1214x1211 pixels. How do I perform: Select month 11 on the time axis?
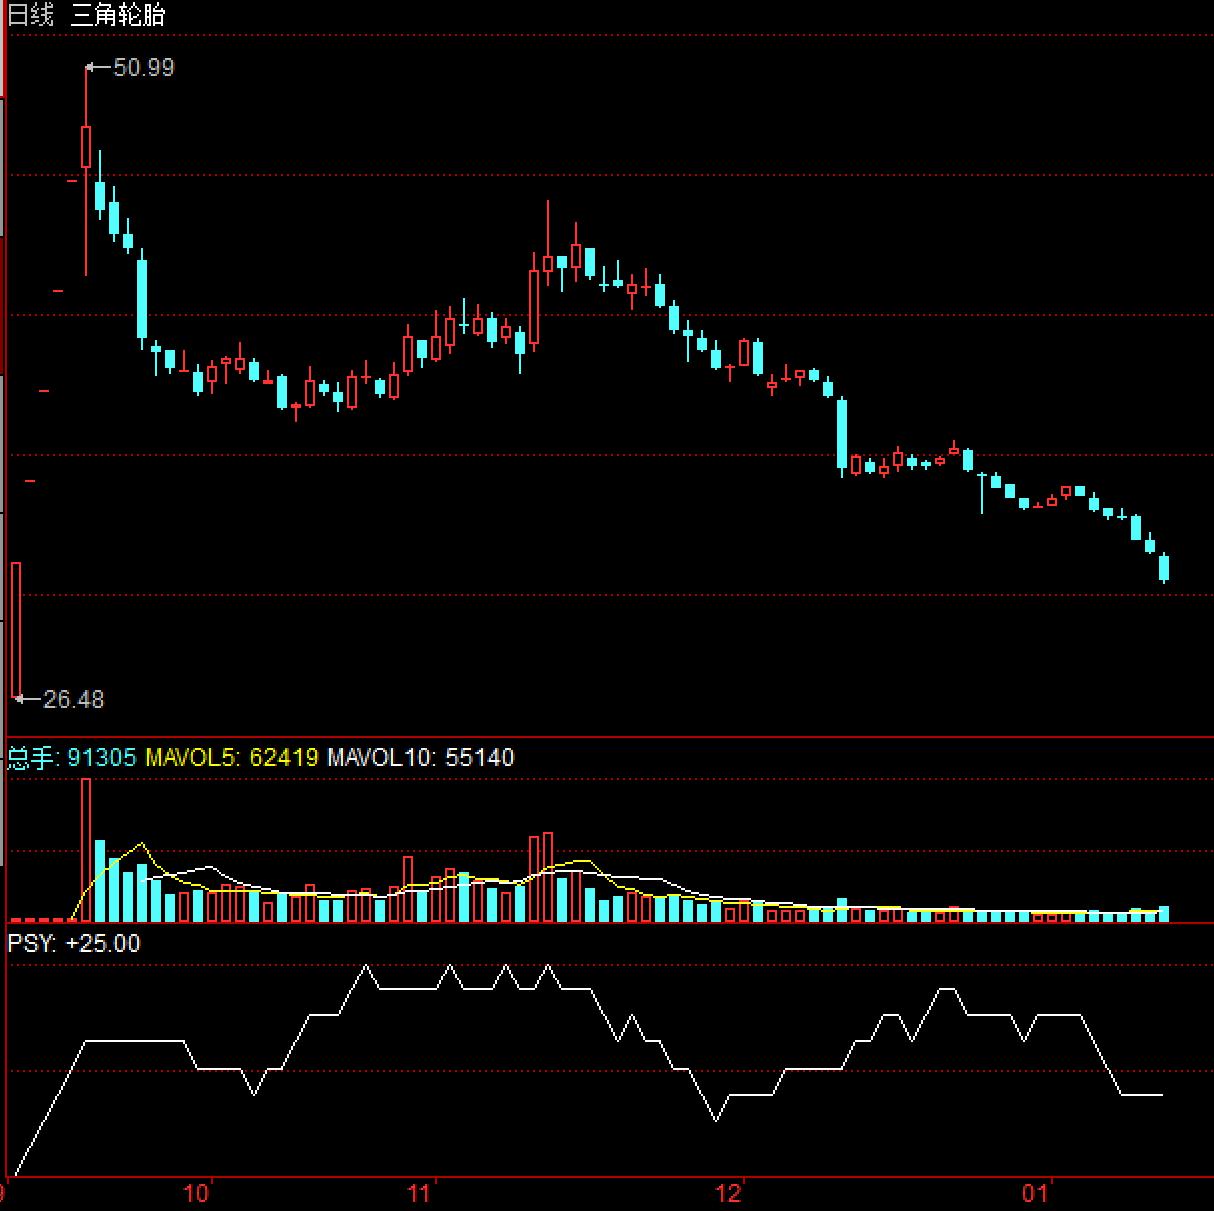419,1193
